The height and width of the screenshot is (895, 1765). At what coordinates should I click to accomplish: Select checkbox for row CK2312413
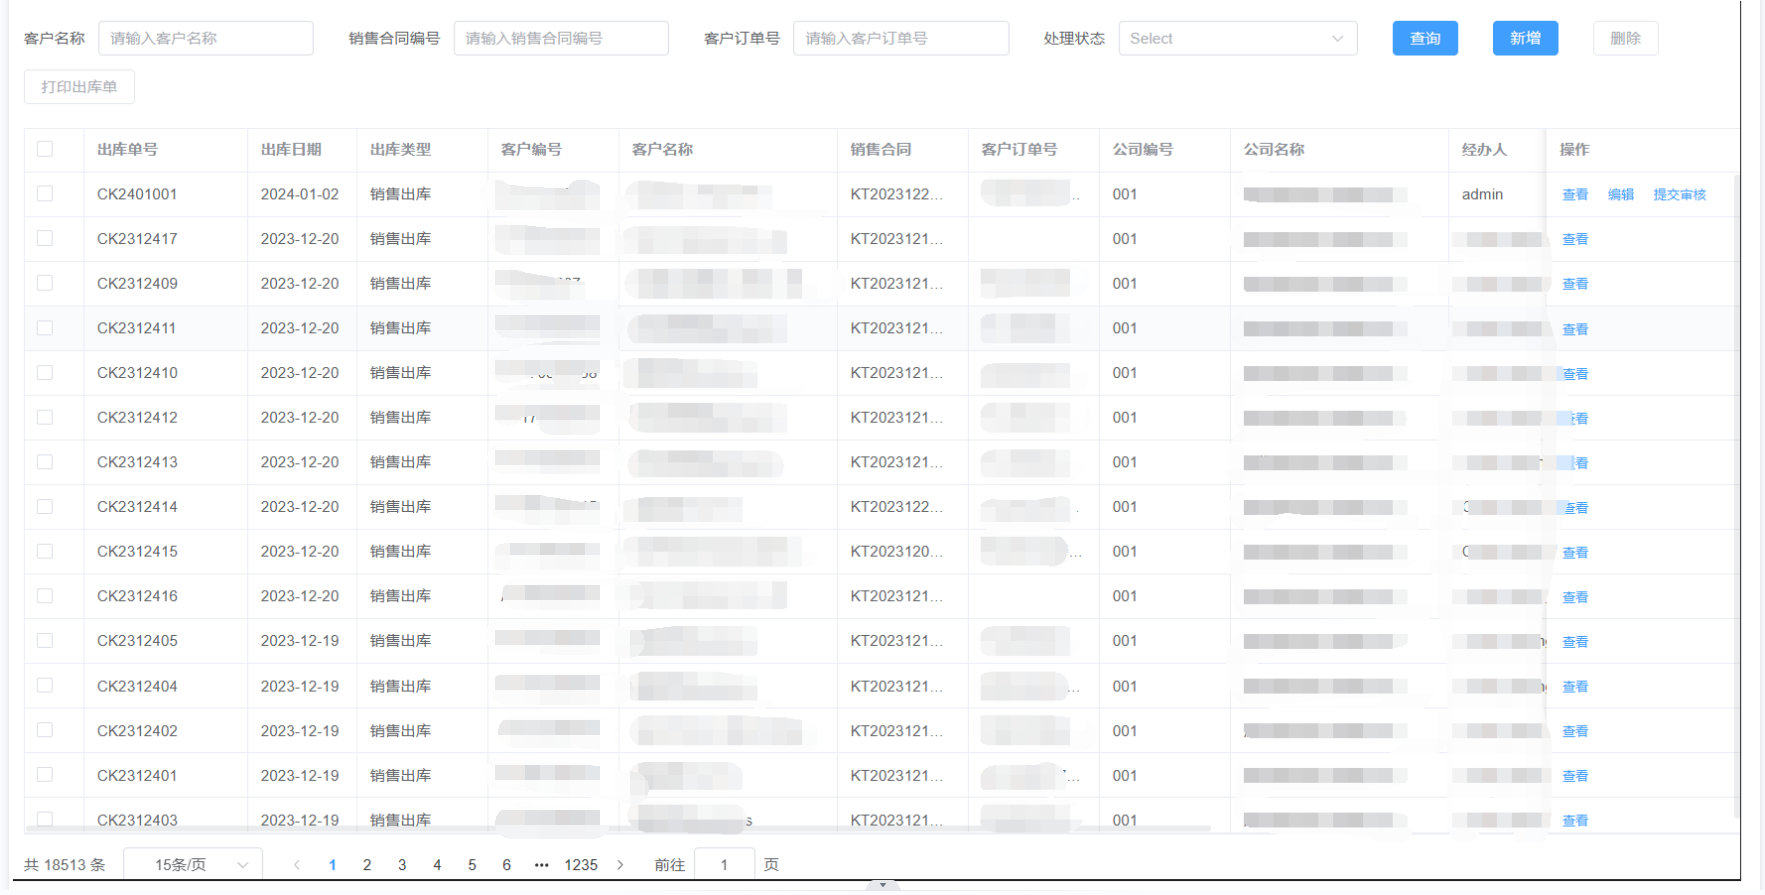(45, 462)
